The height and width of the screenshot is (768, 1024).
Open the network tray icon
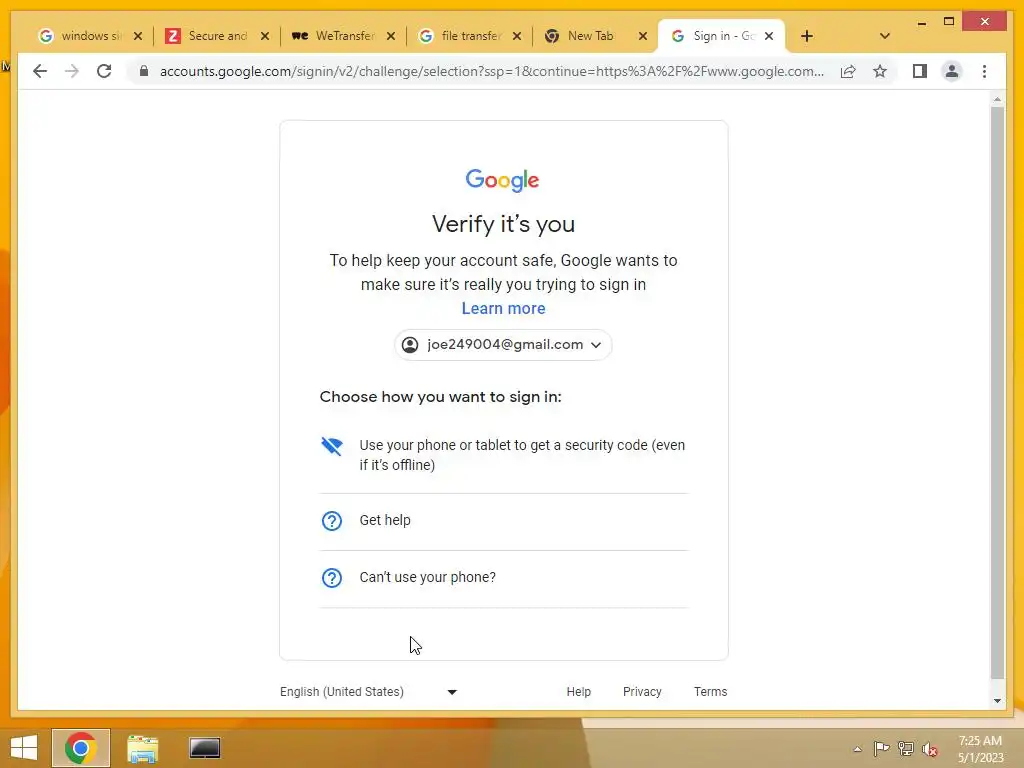(x=906, y=749)
